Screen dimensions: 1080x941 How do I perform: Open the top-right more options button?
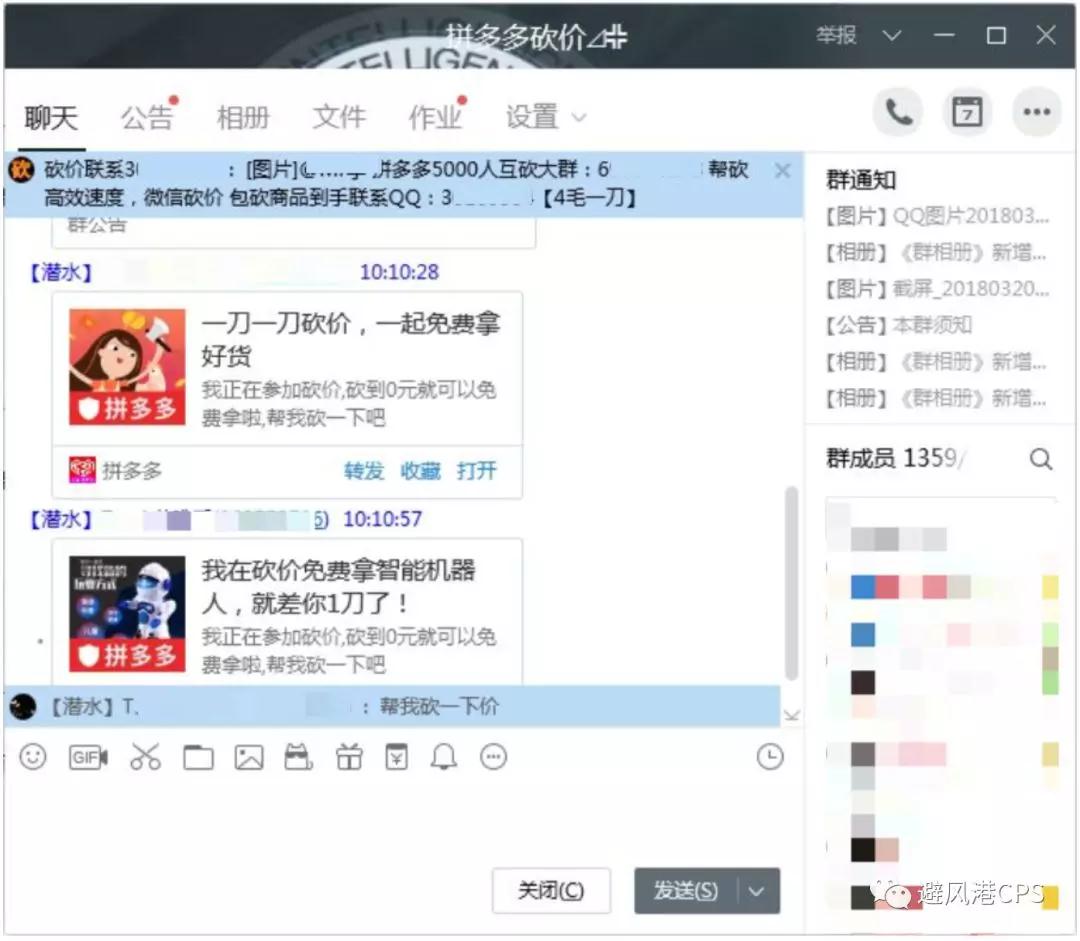click(x=1036, y=112)
